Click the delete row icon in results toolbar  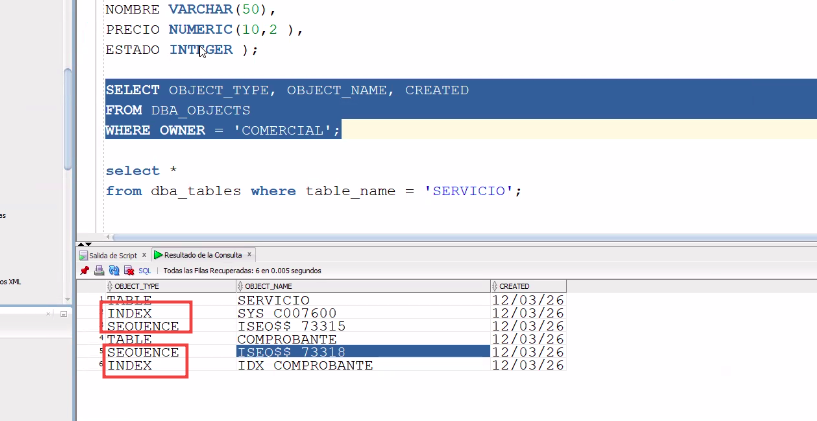[x=128, y=270]
